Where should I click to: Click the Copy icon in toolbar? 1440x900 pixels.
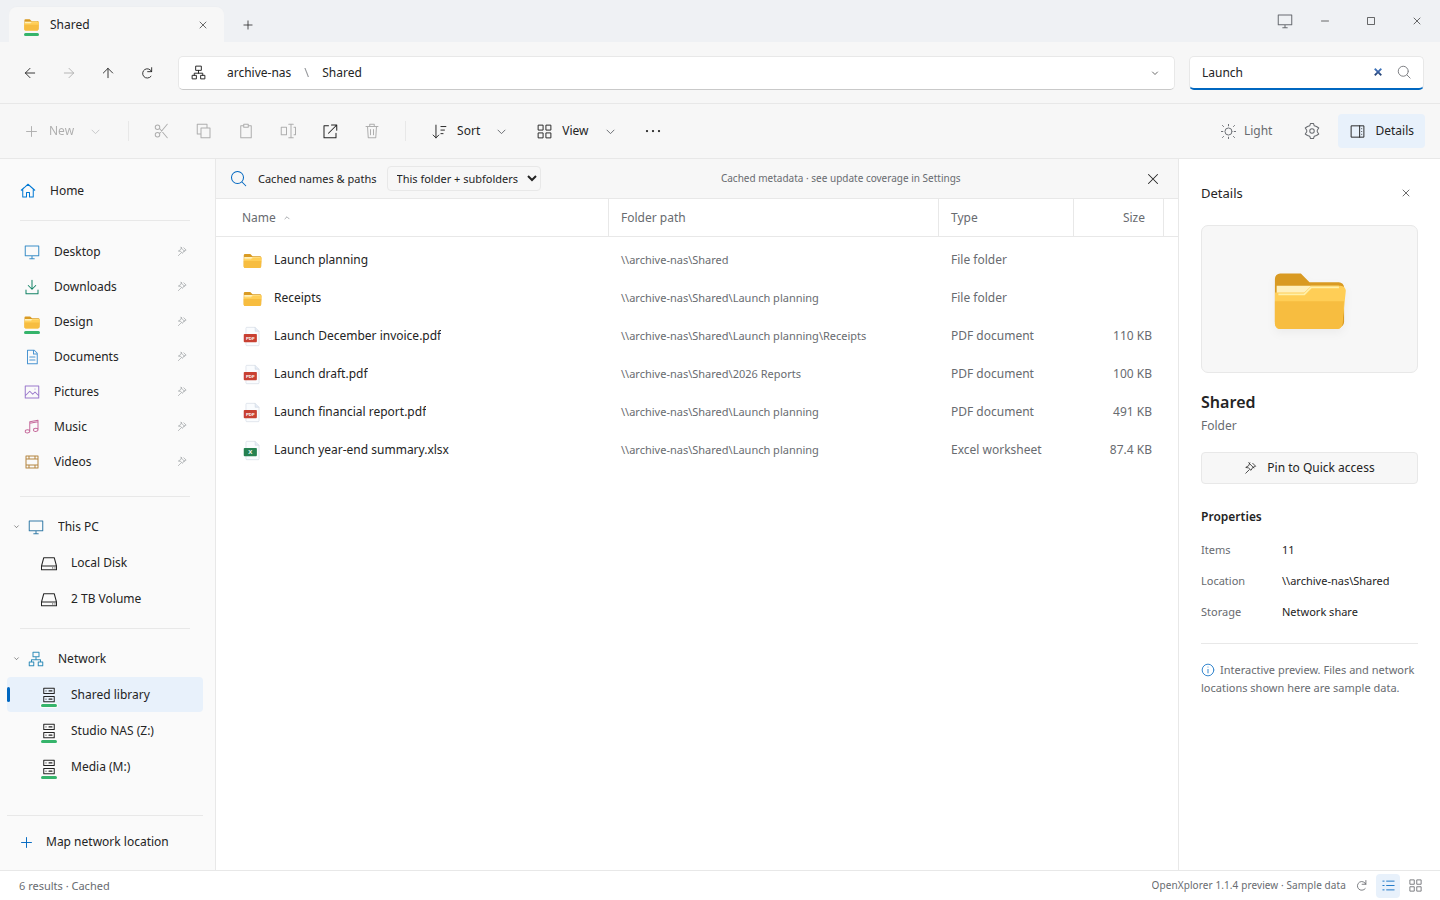203,131
